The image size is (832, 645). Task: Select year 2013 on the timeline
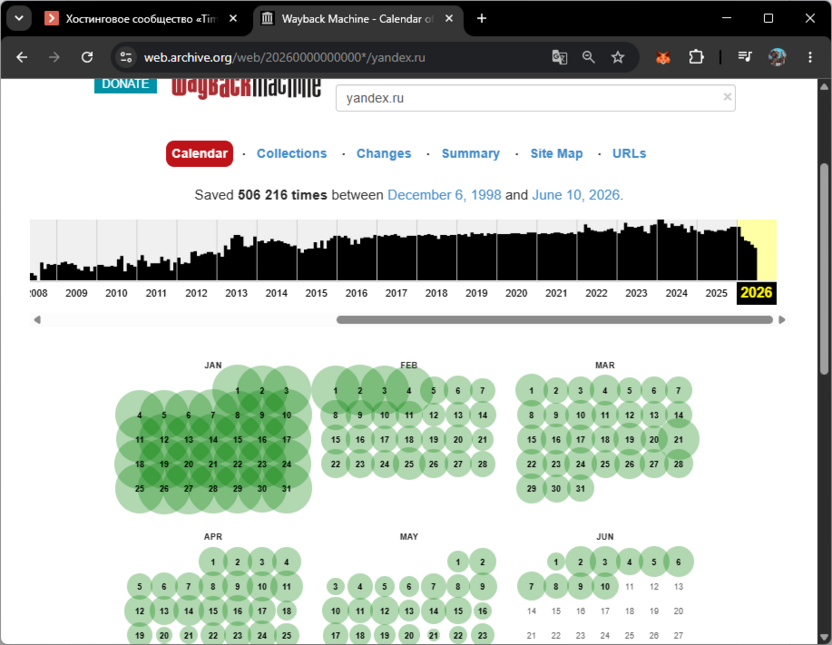236,293
